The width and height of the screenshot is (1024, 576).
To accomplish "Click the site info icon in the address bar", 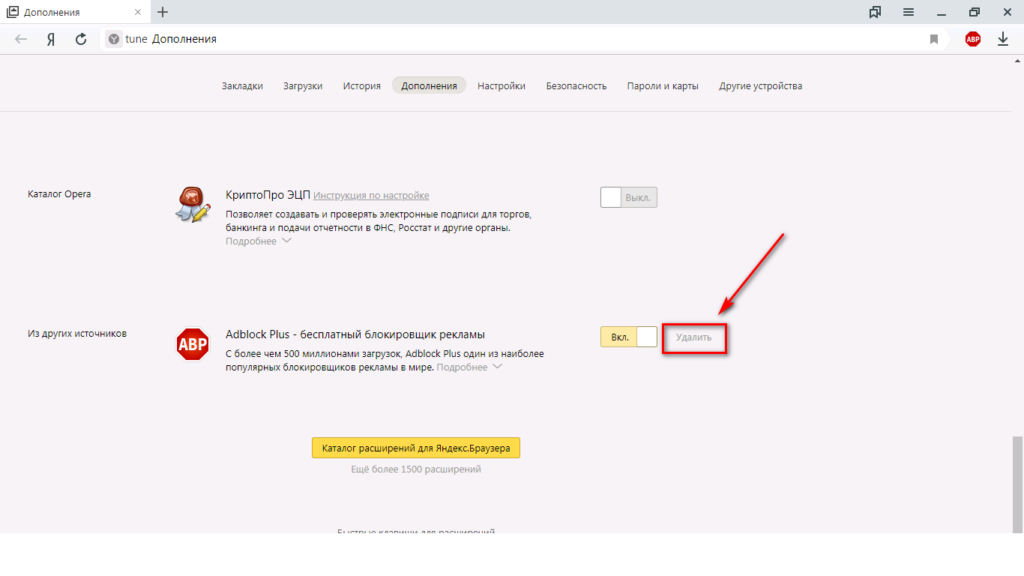I will point(114,39).
